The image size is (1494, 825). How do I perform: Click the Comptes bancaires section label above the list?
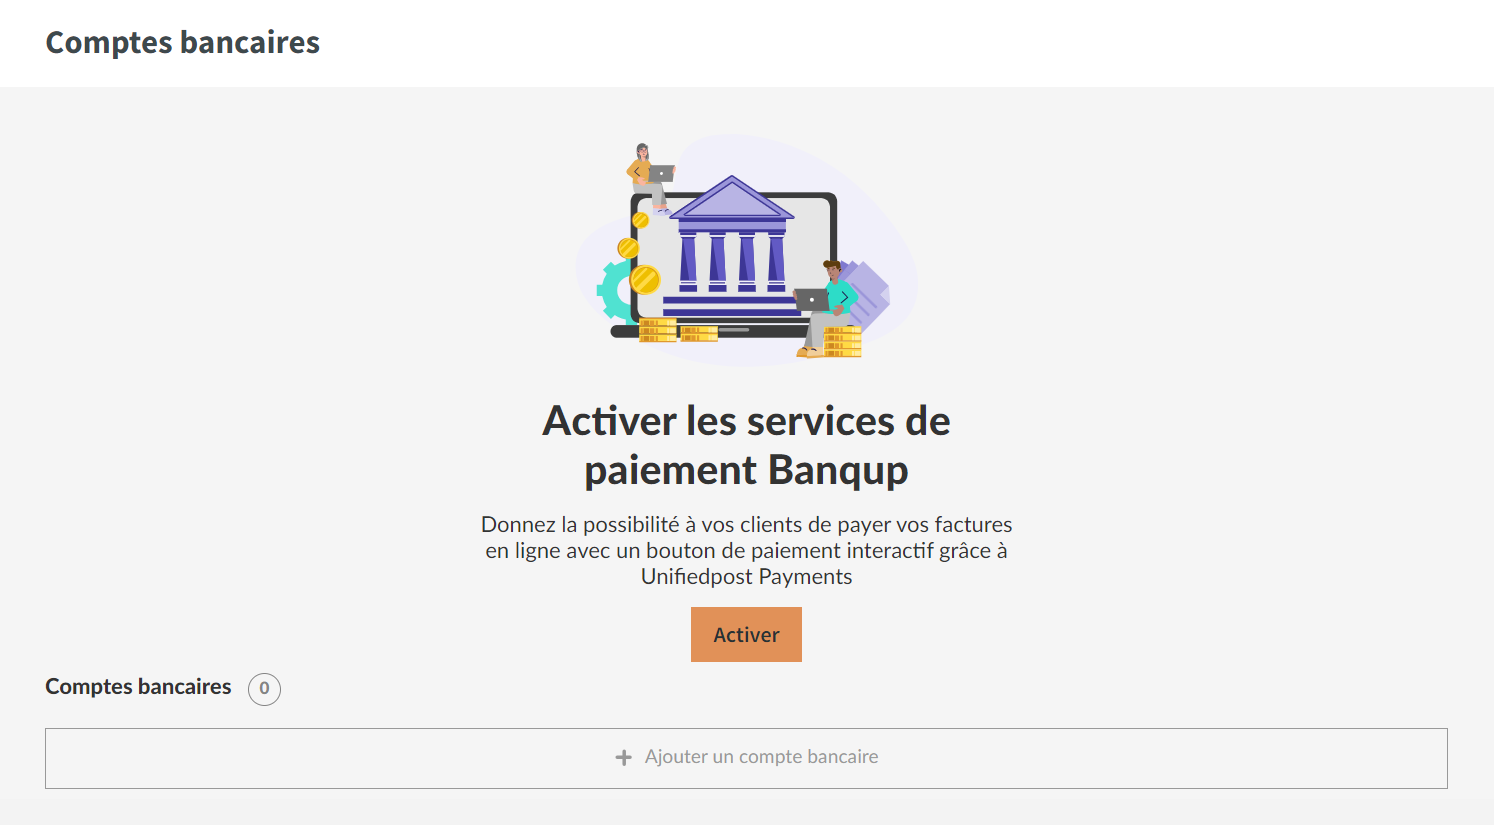tap(138, 687)
